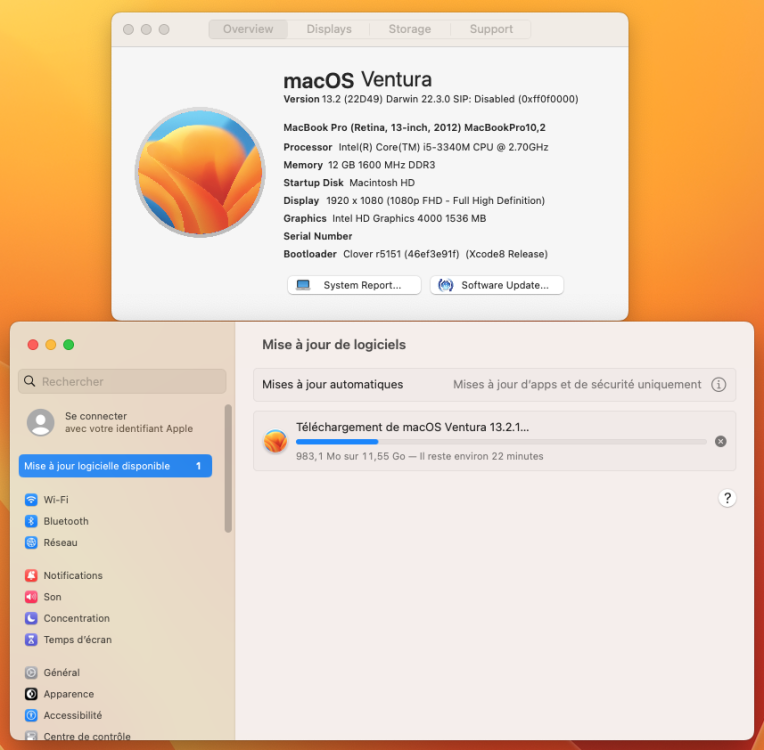Click the info icon beside automatic updates
Viewport: 764px width, 750px height.
719,385
